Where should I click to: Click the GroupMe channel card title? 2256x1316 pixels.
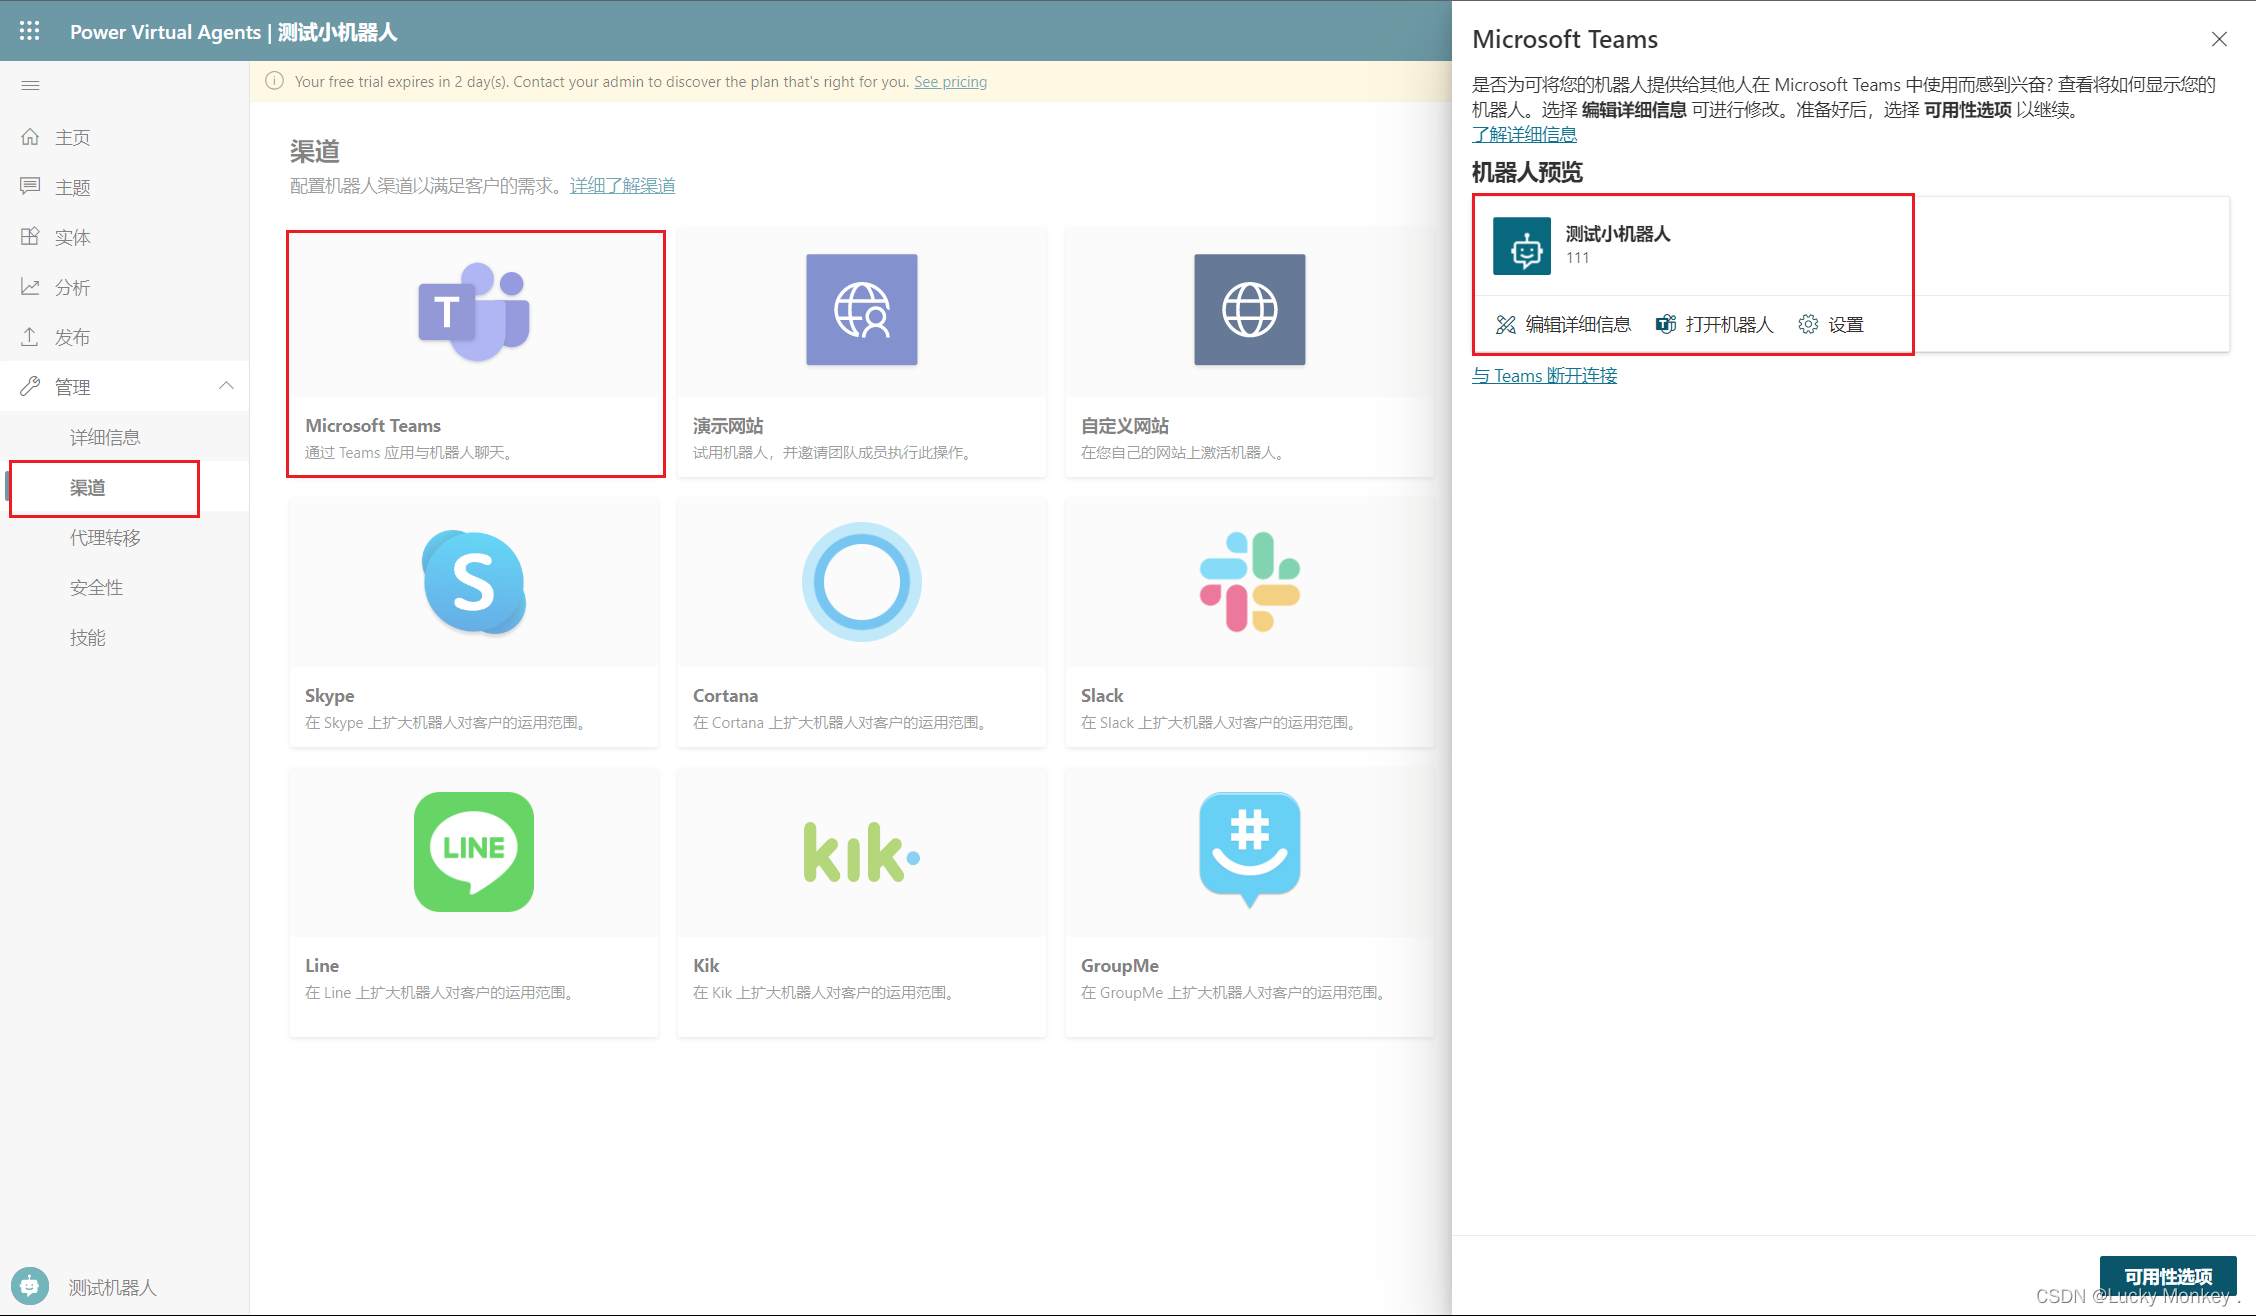1120,966
